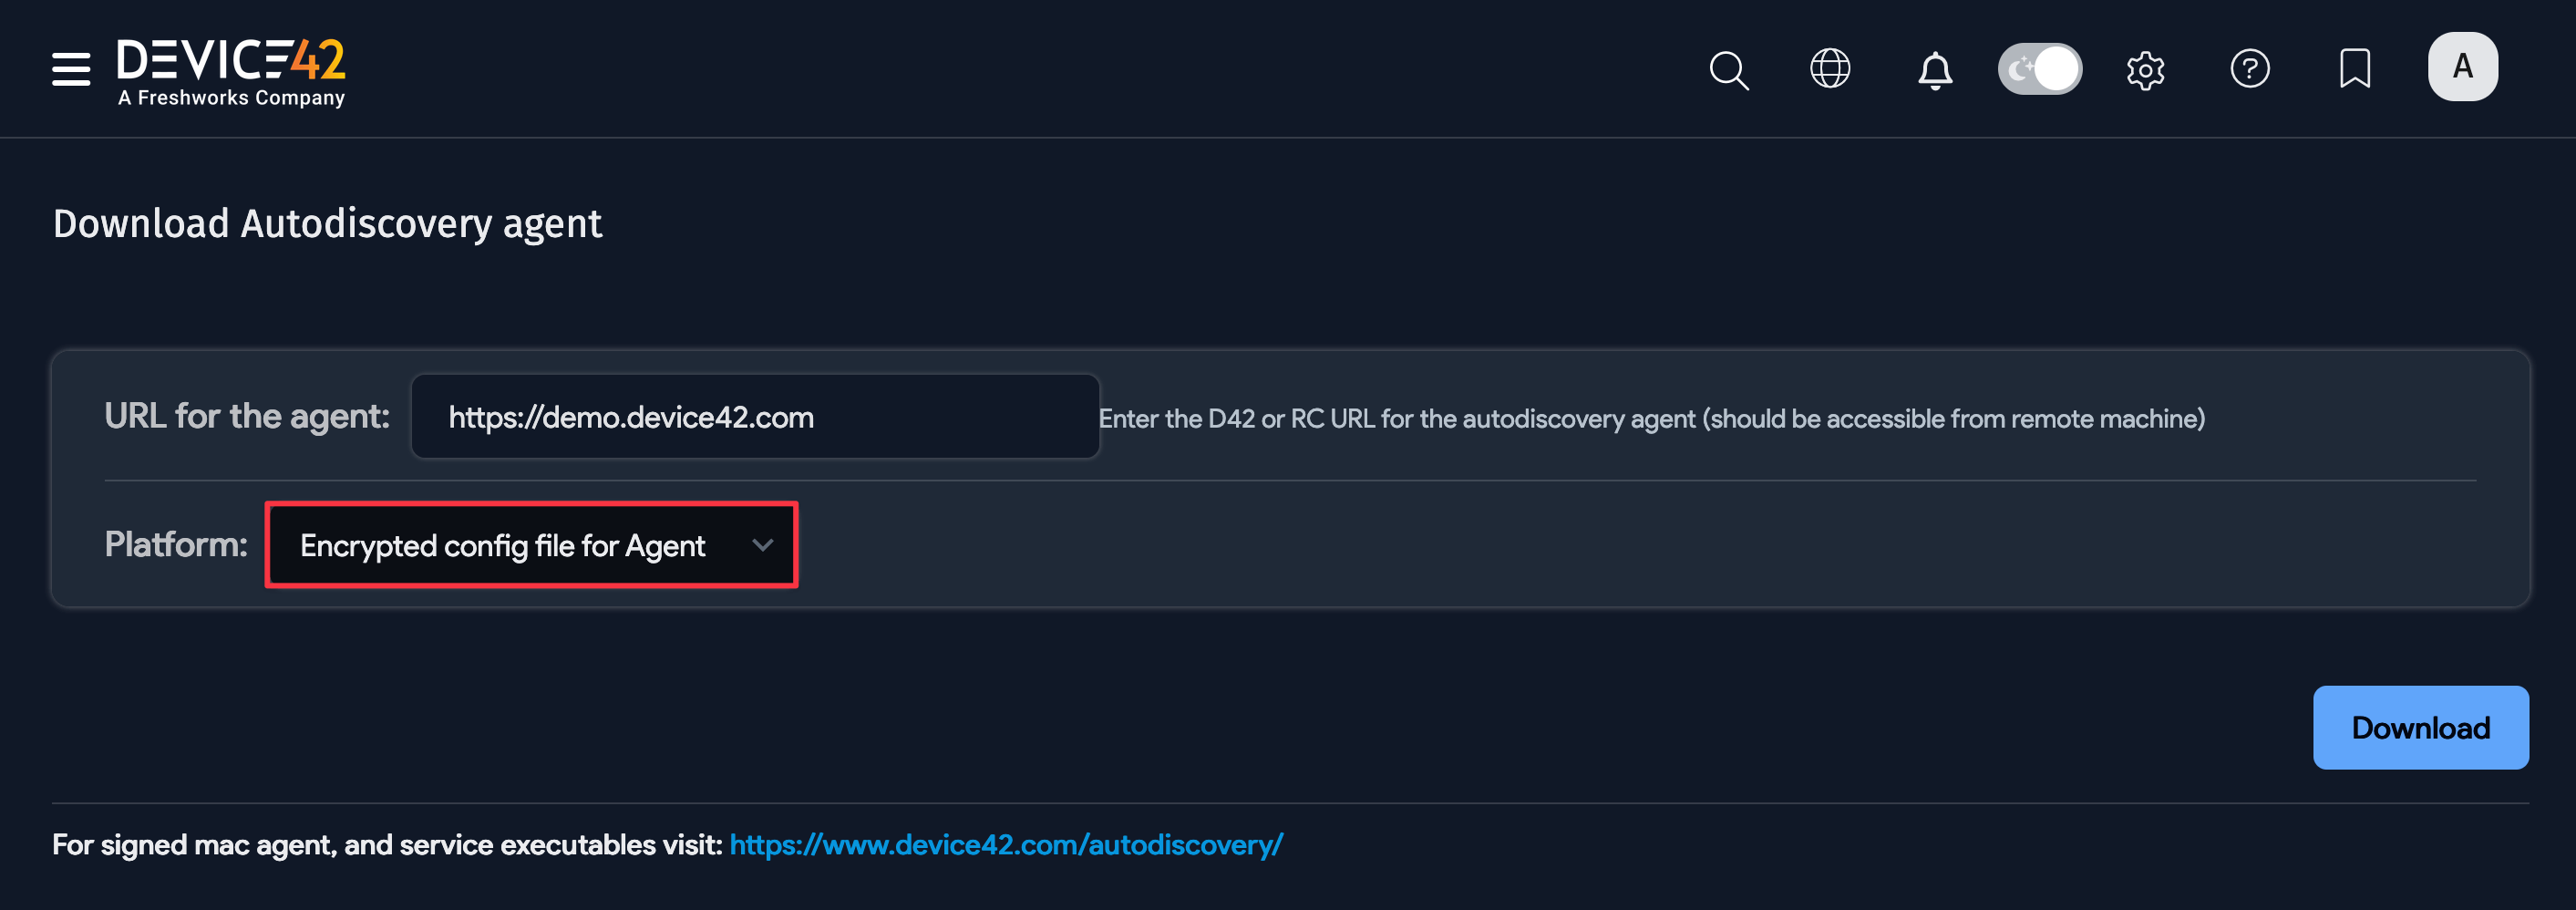Open the settings gear icon

tap(2146, 68)
